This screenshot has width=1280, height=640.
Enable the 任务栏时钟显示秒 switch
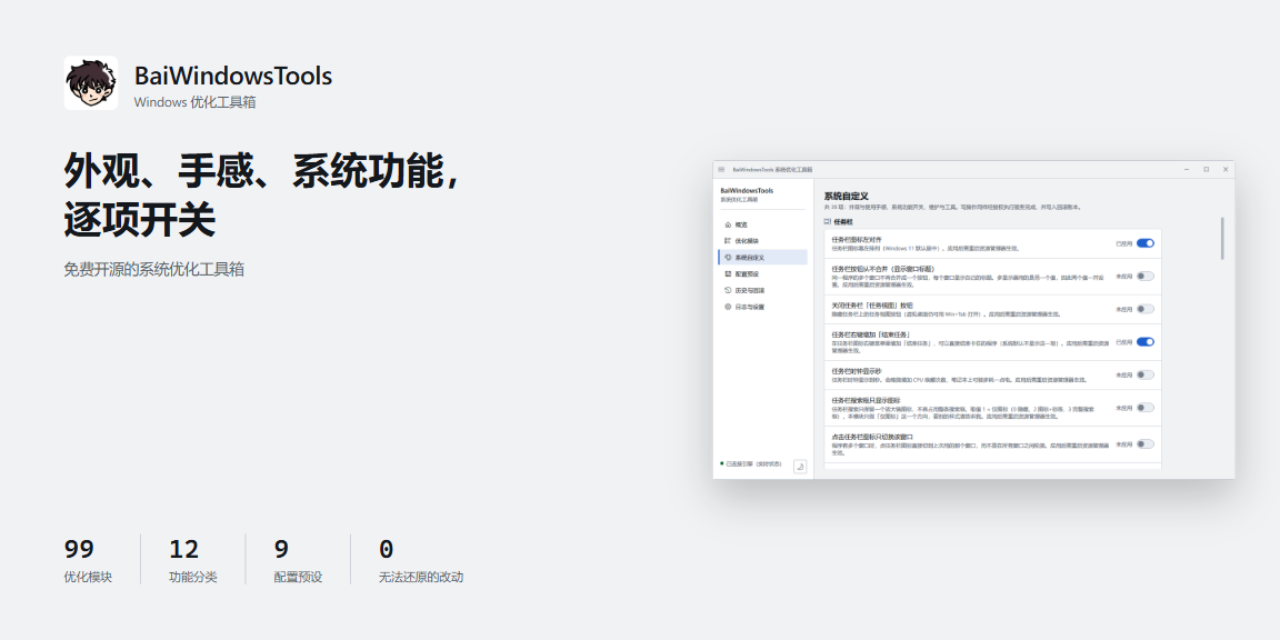(1145, 375)
